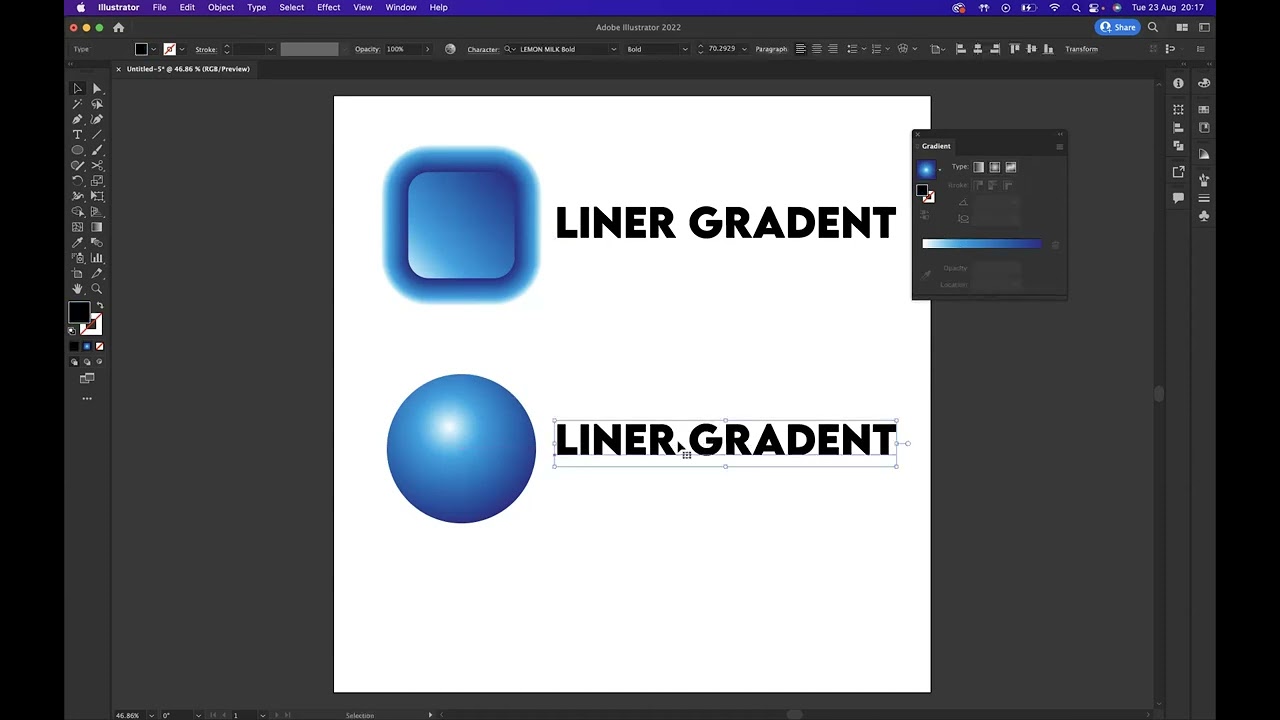
Task: Click the Transform link in control bar
Action: point(1081,49)
